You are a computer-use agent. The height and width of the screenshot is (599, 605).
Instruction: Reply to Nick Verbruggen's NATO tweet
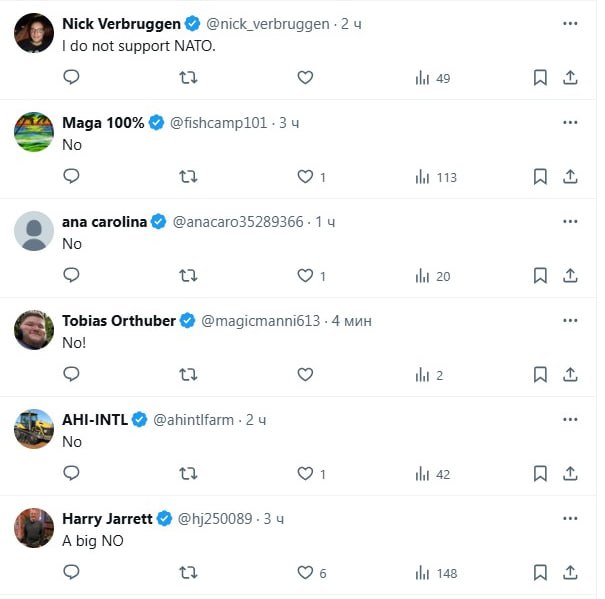pyautogui.click(x=71, y=77)
